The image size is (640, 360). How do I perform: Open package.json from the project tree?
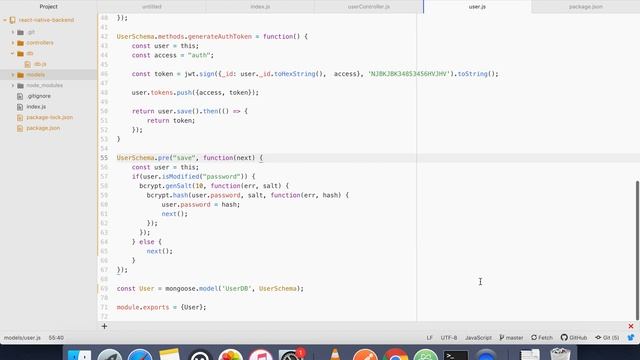(43, 128)
